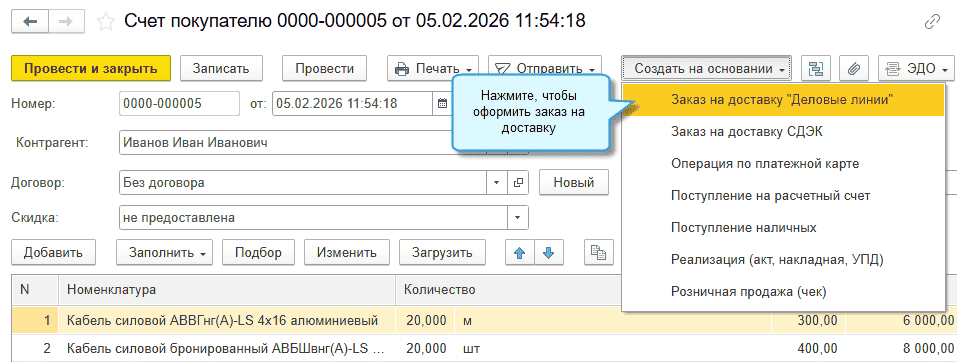Click the Номенклатура column header
Viewport: 957px width, 362px height.
(227, 290)
